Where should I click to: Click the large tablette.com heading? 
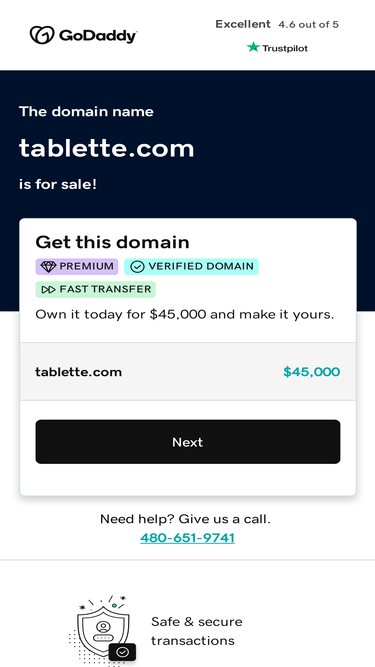click(x=106, y=148)
